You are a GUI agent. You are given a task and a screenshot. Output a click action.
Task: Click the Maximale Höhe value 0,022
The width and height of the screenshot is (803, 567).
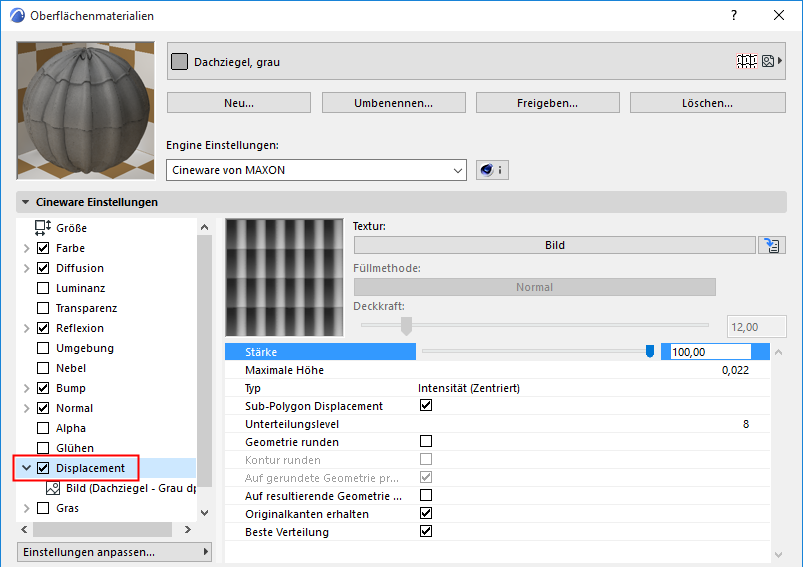pyautogui.click(x=735, y=370)
